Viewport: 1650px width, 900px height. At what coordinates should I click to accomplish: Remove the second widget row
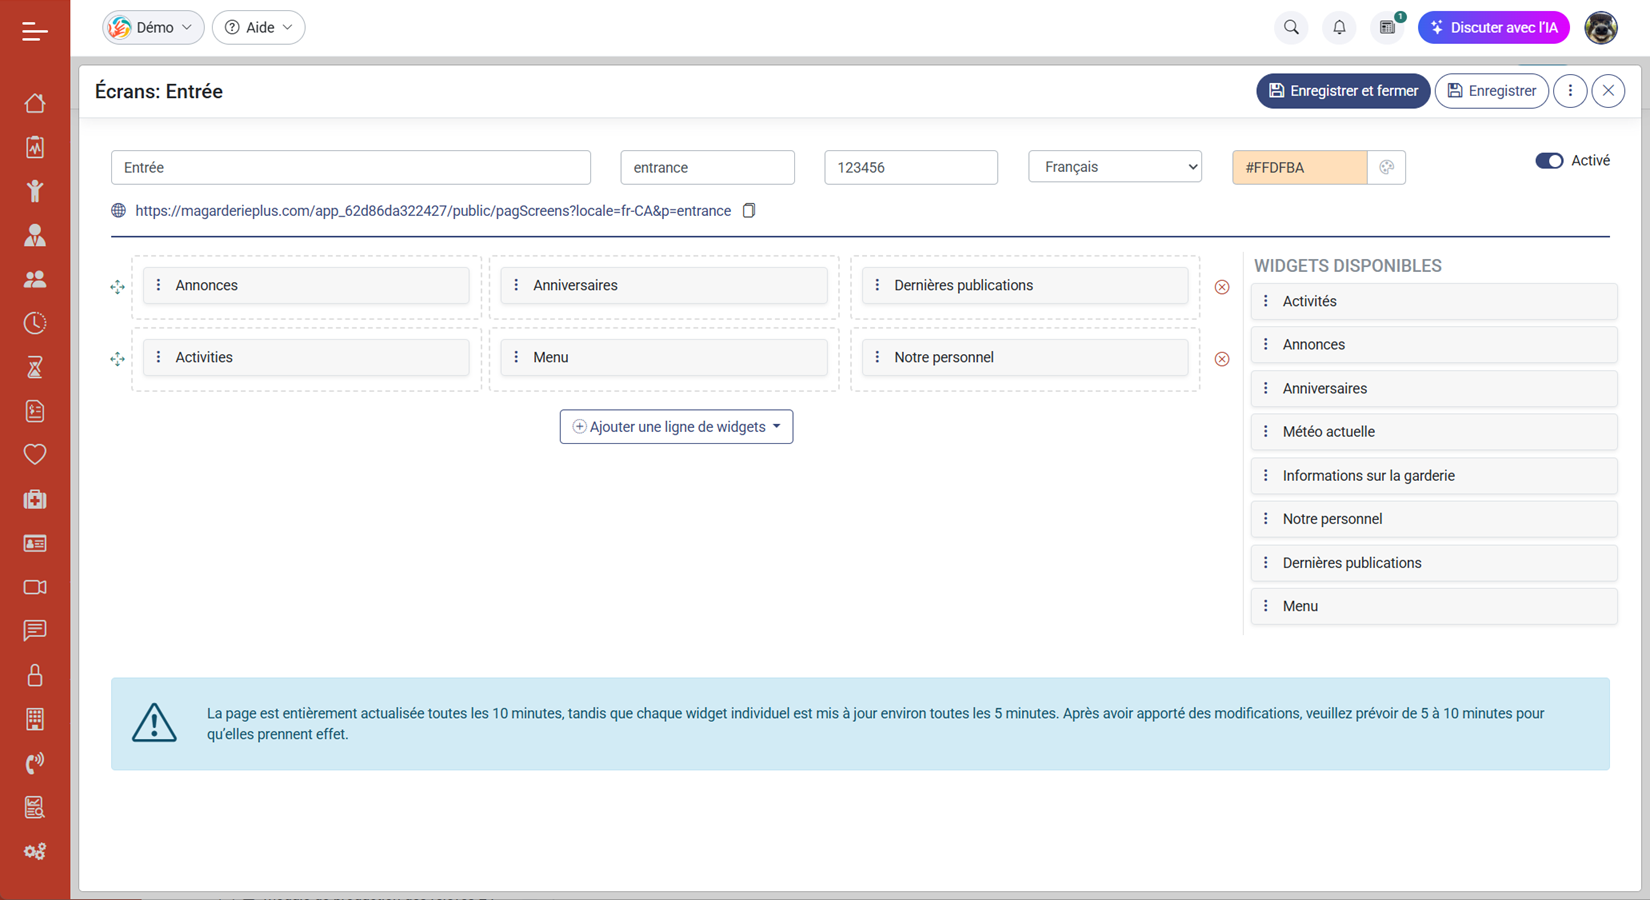pos(1222,359)
